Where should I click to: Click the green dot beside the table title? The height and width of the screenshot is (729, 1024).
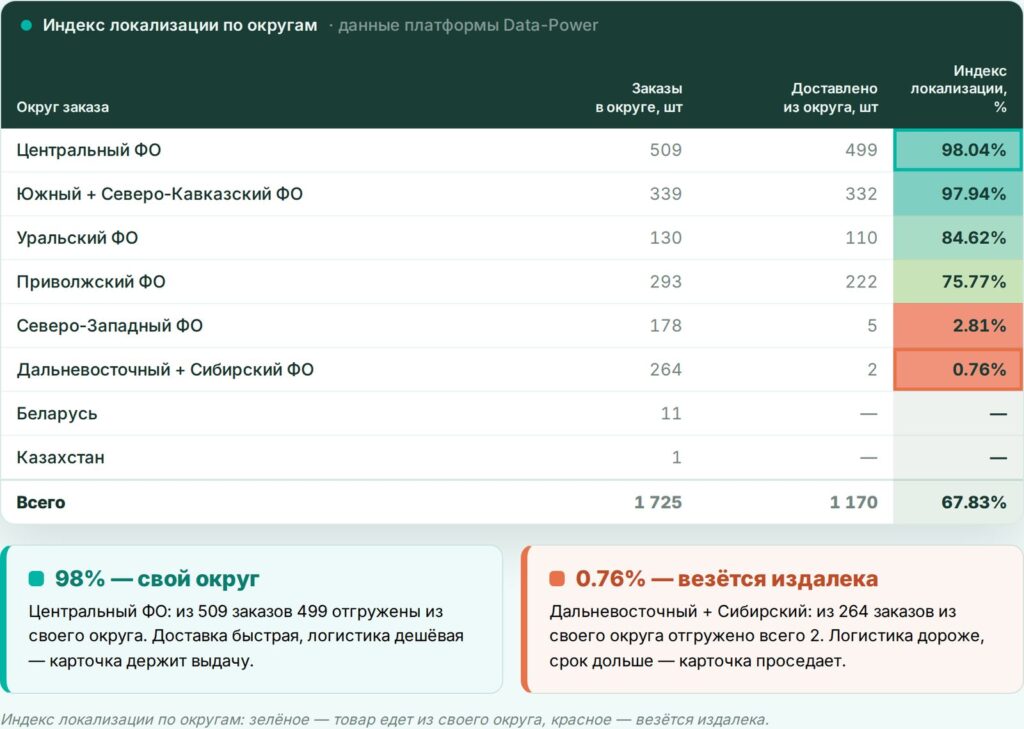point(26,25)
